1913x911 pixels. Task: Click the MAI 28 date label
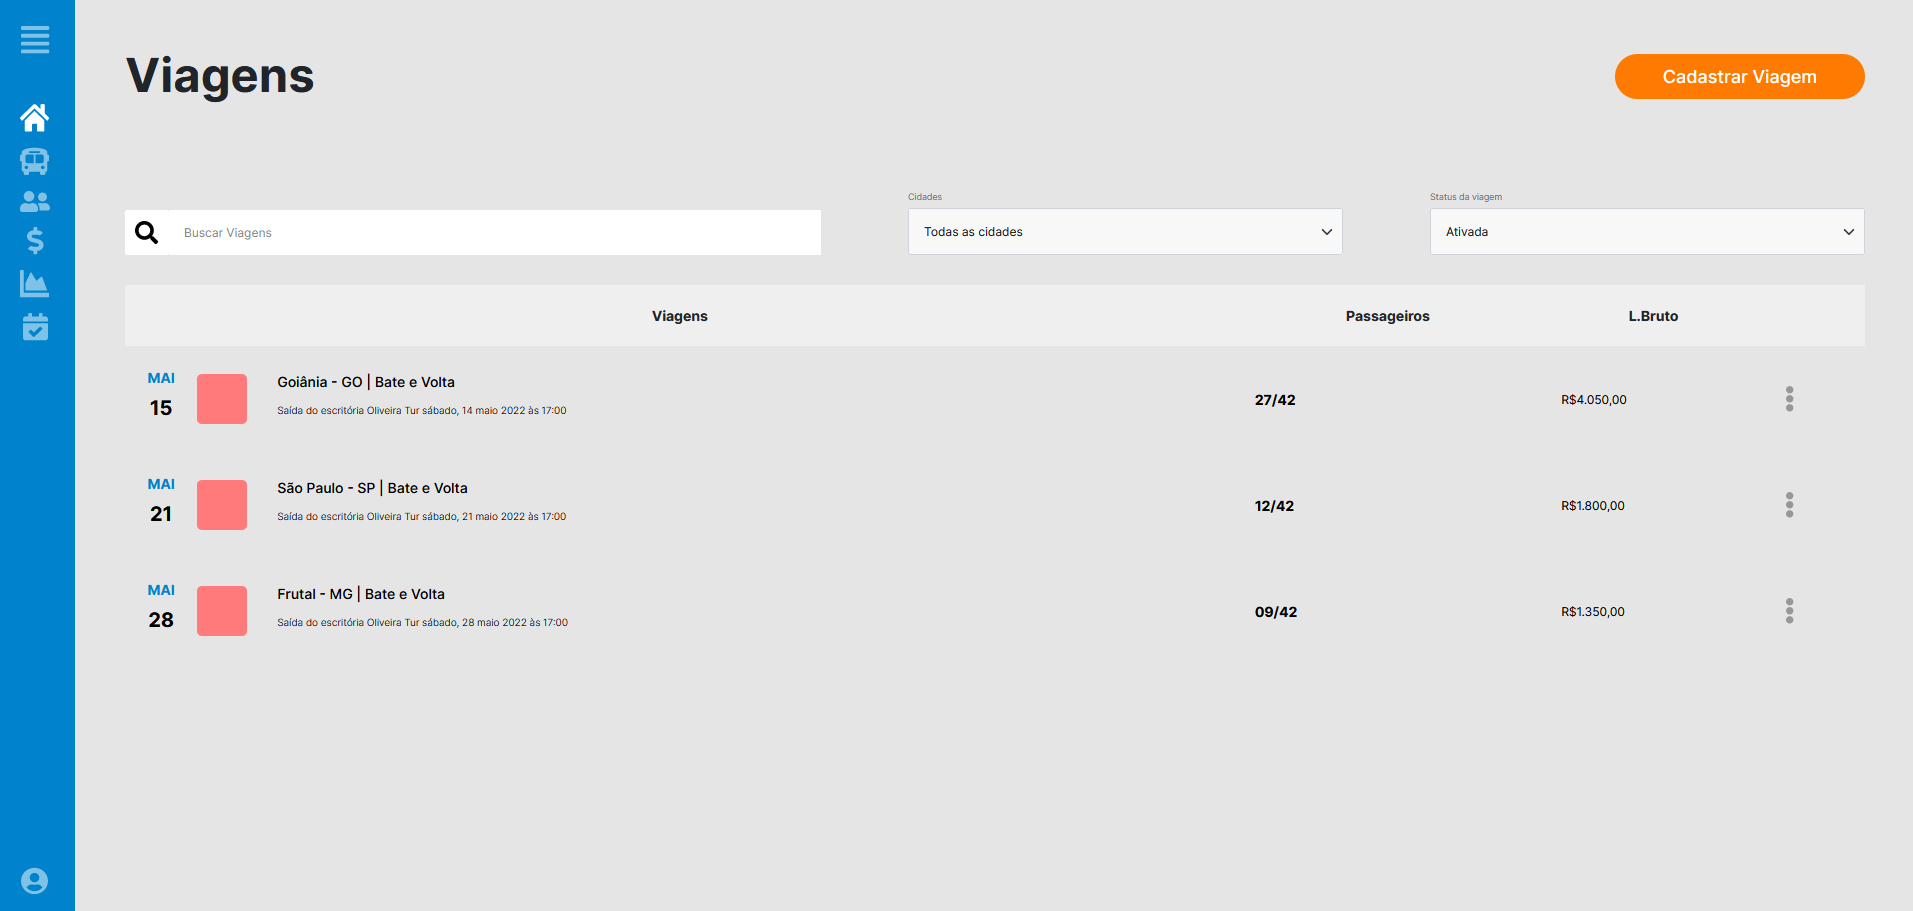click(161, 607)
